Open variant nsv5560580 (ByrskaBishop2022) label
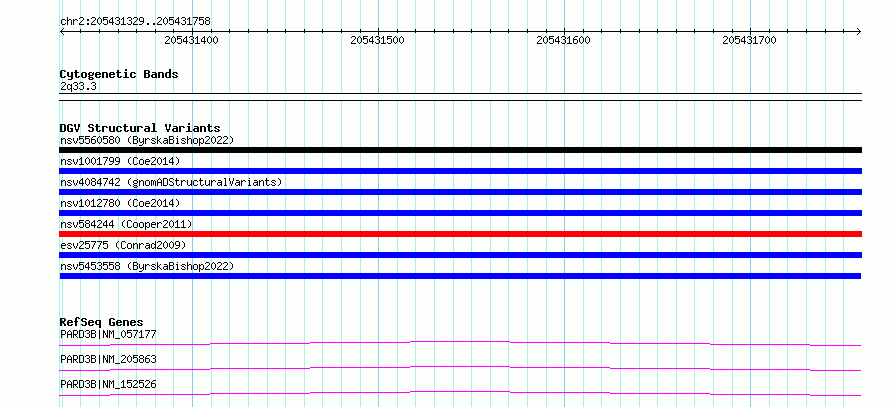Viewport: 890px width, 407px height. point(147,140)
